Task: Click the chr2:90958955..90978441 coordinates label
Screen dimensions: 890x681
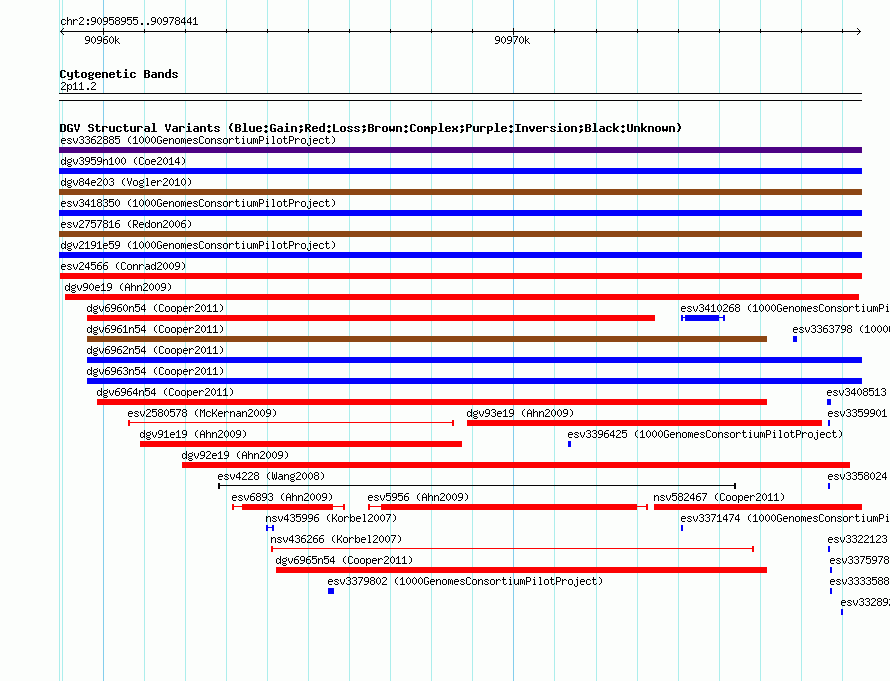Action: (129, 21)
